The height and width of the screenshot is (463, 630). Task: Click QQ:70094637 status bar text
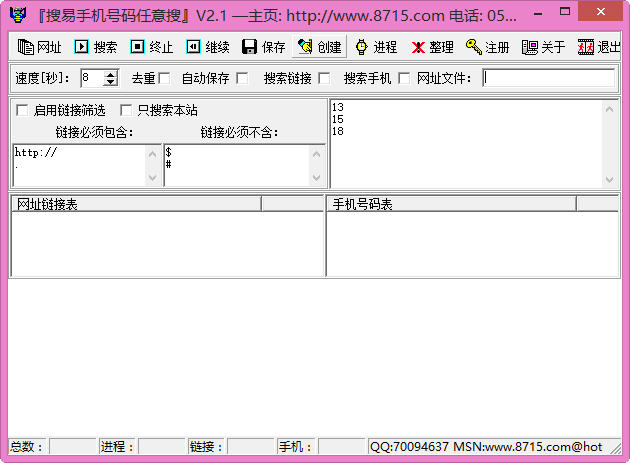coord(409,447)
